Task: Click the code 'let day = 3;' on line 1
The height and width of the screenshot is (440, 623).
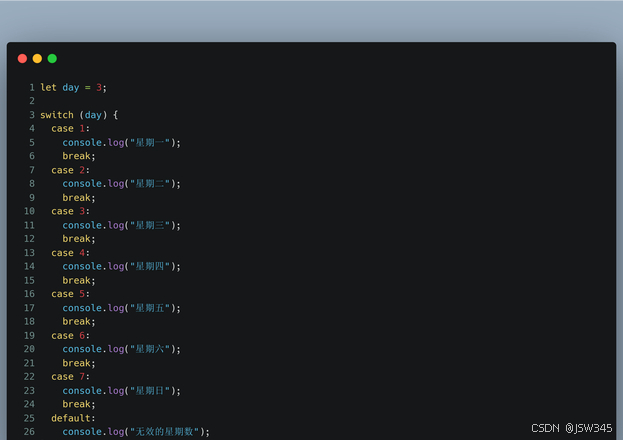Action: point(74,87)
